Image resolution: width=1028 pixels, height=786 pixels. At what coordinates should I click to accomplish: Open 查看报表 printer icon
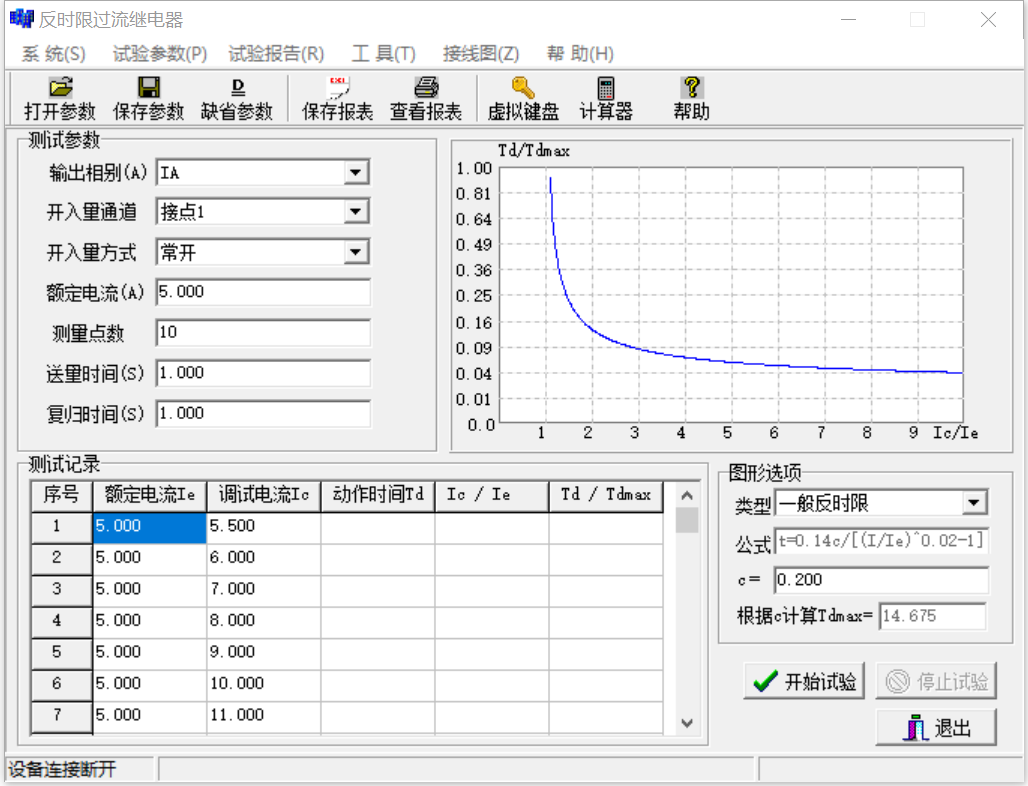coord(426,88)
